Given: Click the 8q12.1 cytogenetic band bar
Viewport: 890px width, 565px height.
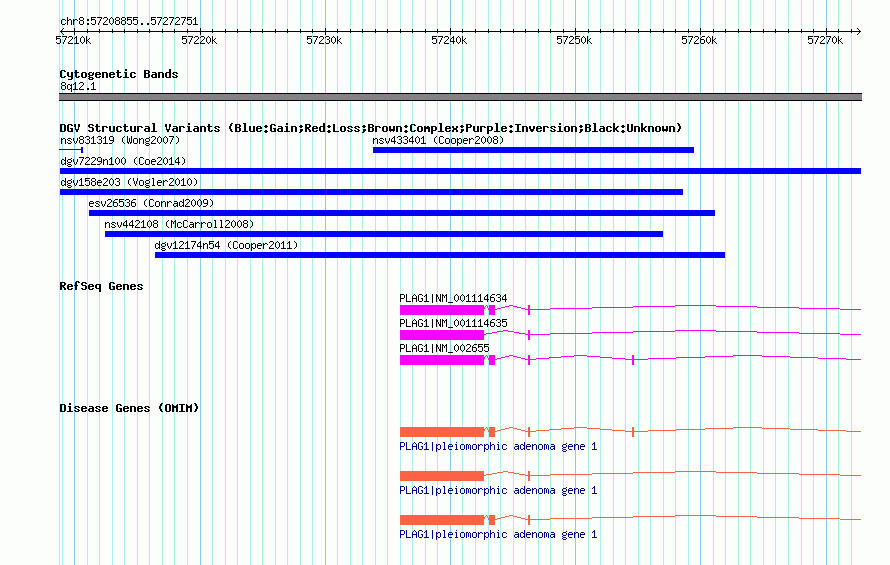Looking at the screenshot, I should click(x=460, y=97).
